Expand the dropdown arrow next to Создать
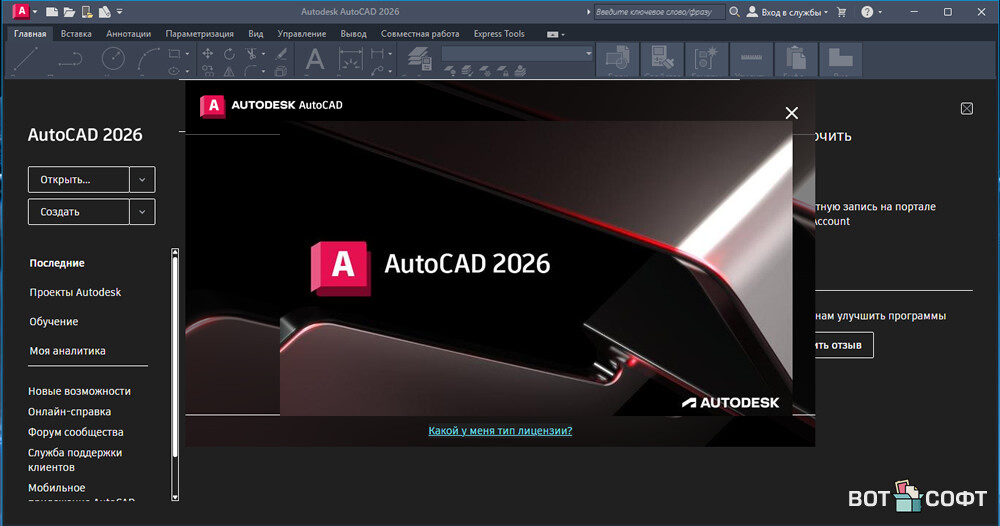Image resolution: width=1000 pixels, height=526 pixels. click(143, 212)
